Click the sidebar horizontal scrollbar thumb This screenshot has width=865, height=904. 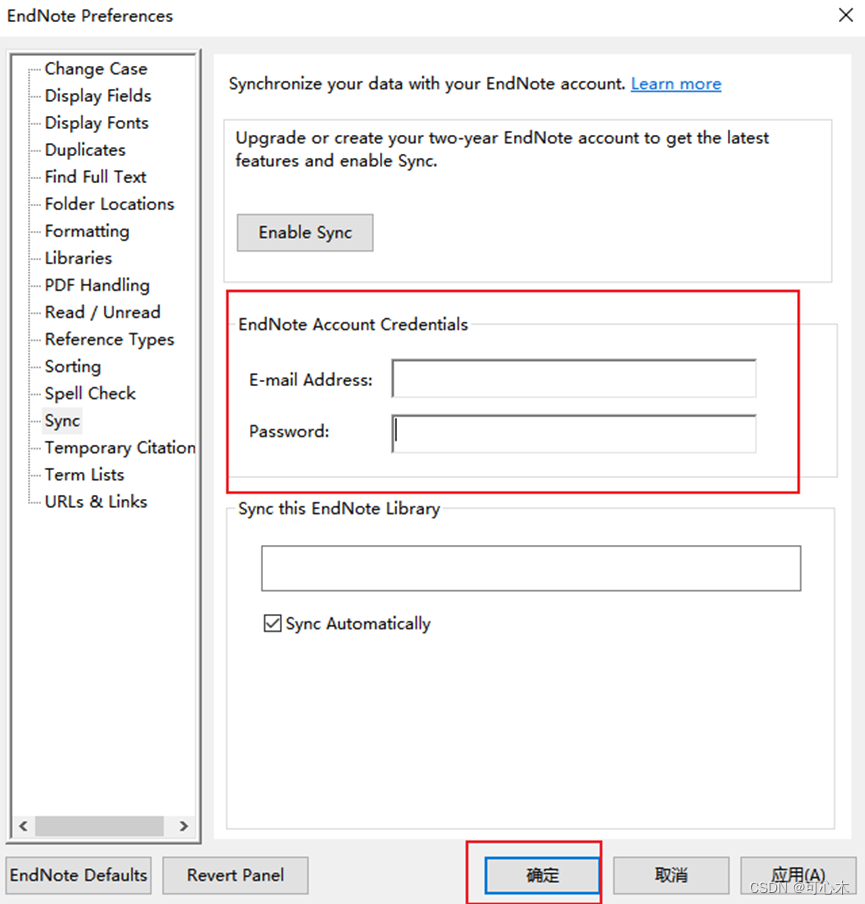(99, 826)
